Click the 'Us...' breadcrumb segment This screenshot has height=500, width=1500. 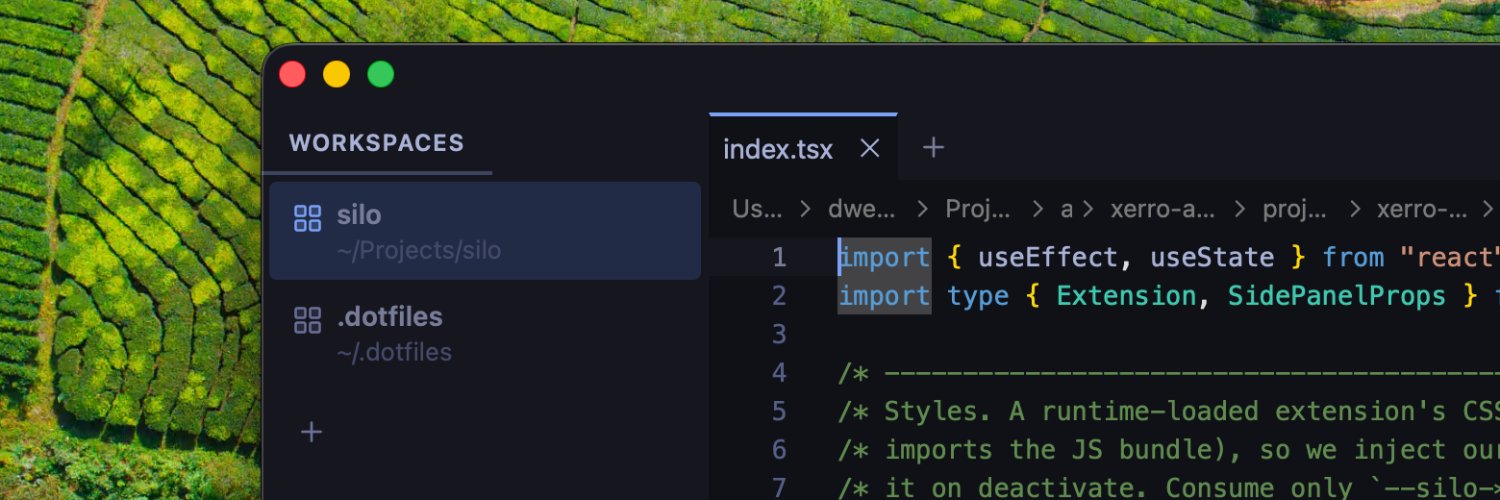(x=756, y=209)
